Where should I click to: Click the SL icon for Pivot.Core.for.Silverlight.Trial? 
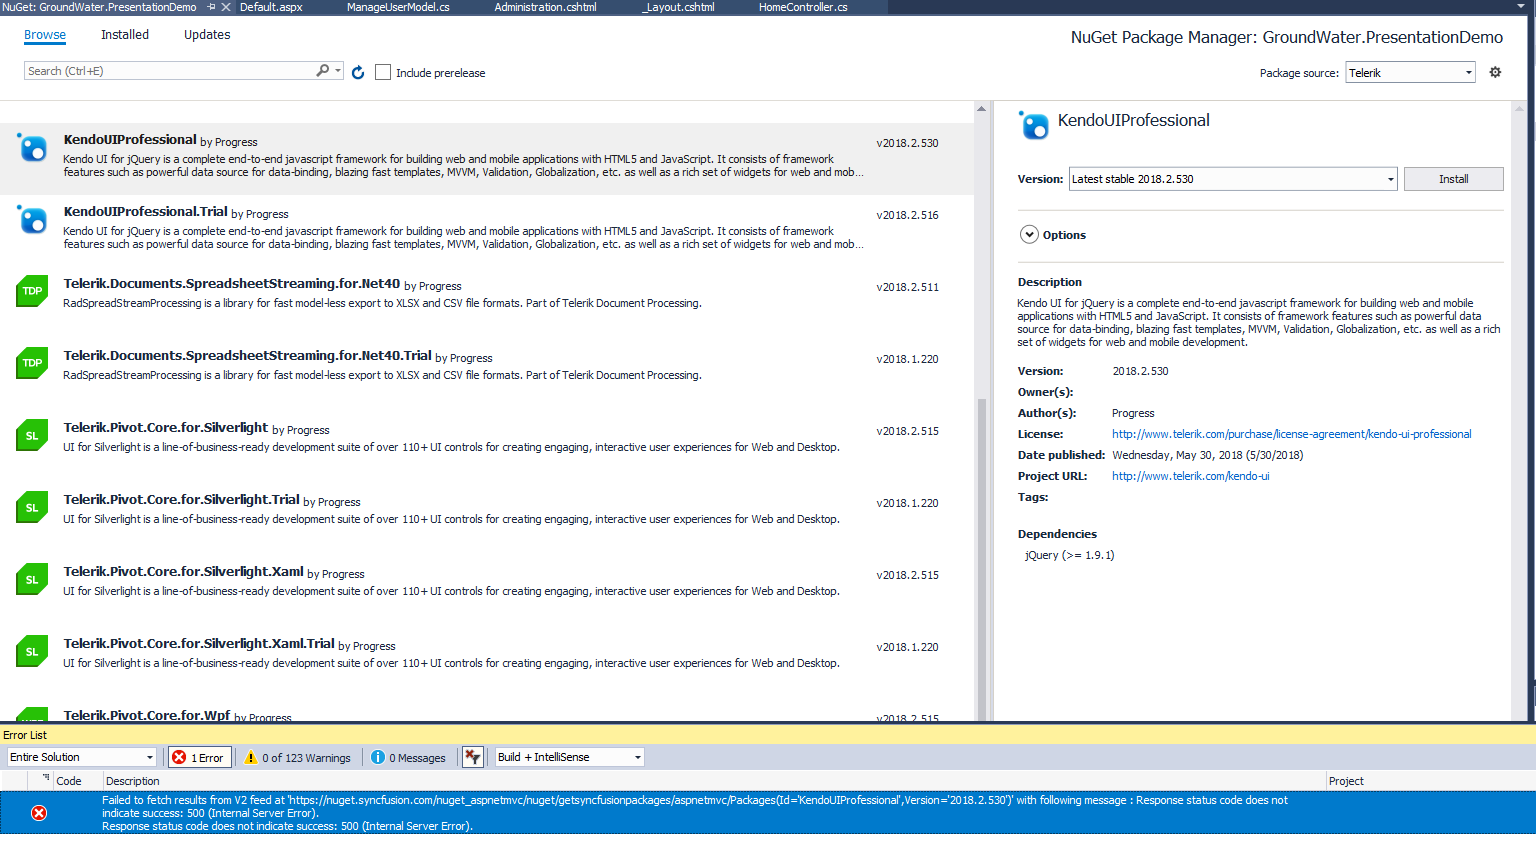pyautogui.click(x=32, y=508)
